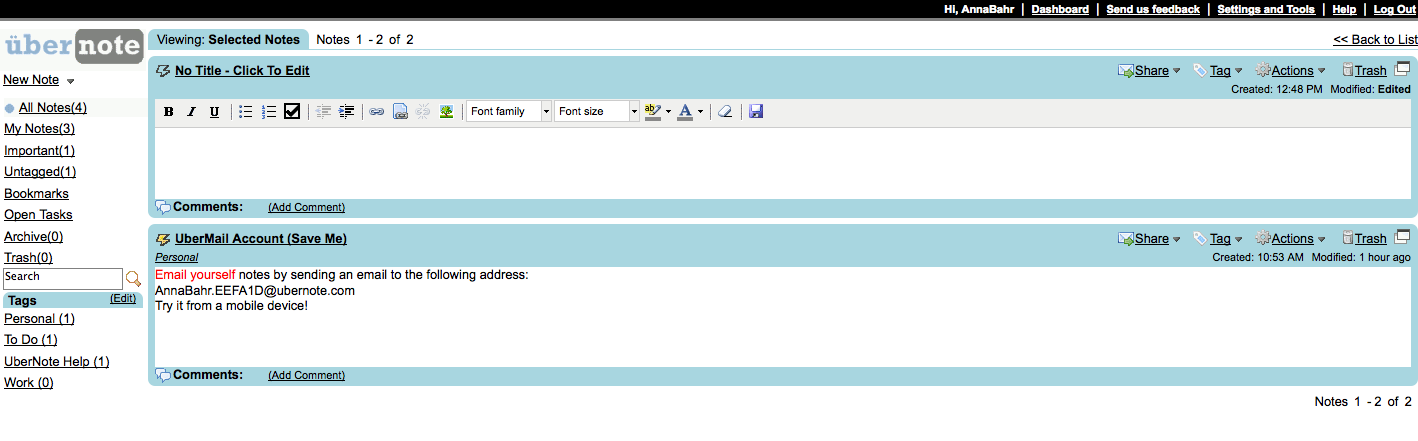Edit the Tags list
This screenshot has height=441, width=1418.
pos(123,299)
